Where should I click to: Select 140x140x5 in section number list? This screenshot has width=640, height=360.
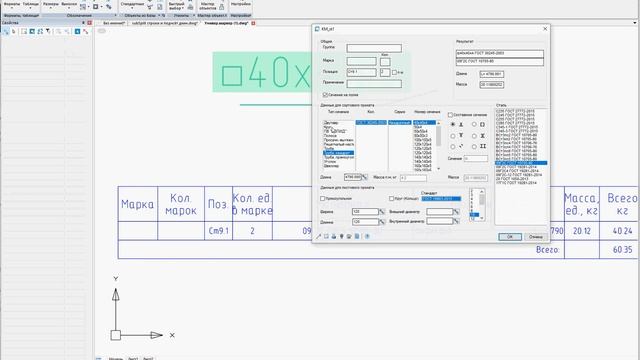coord(422,157)
